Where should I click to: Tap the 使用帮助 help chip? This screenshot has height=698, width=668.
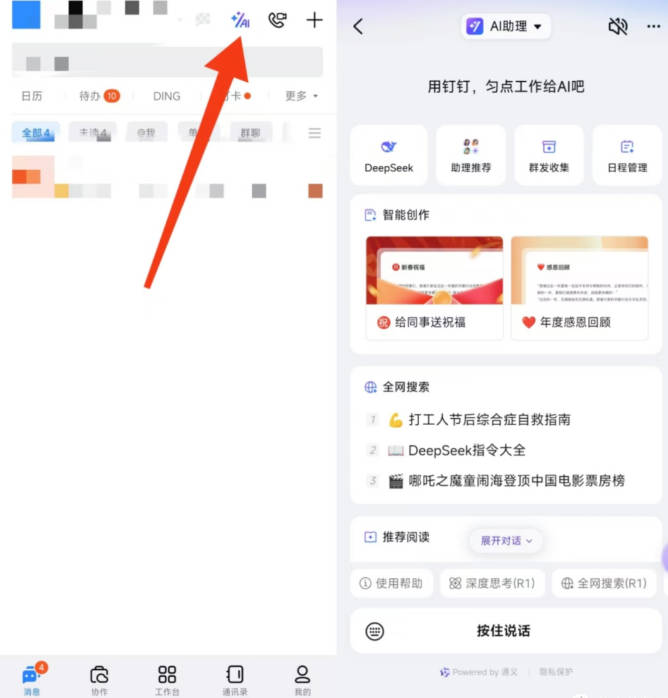(391, 583)
